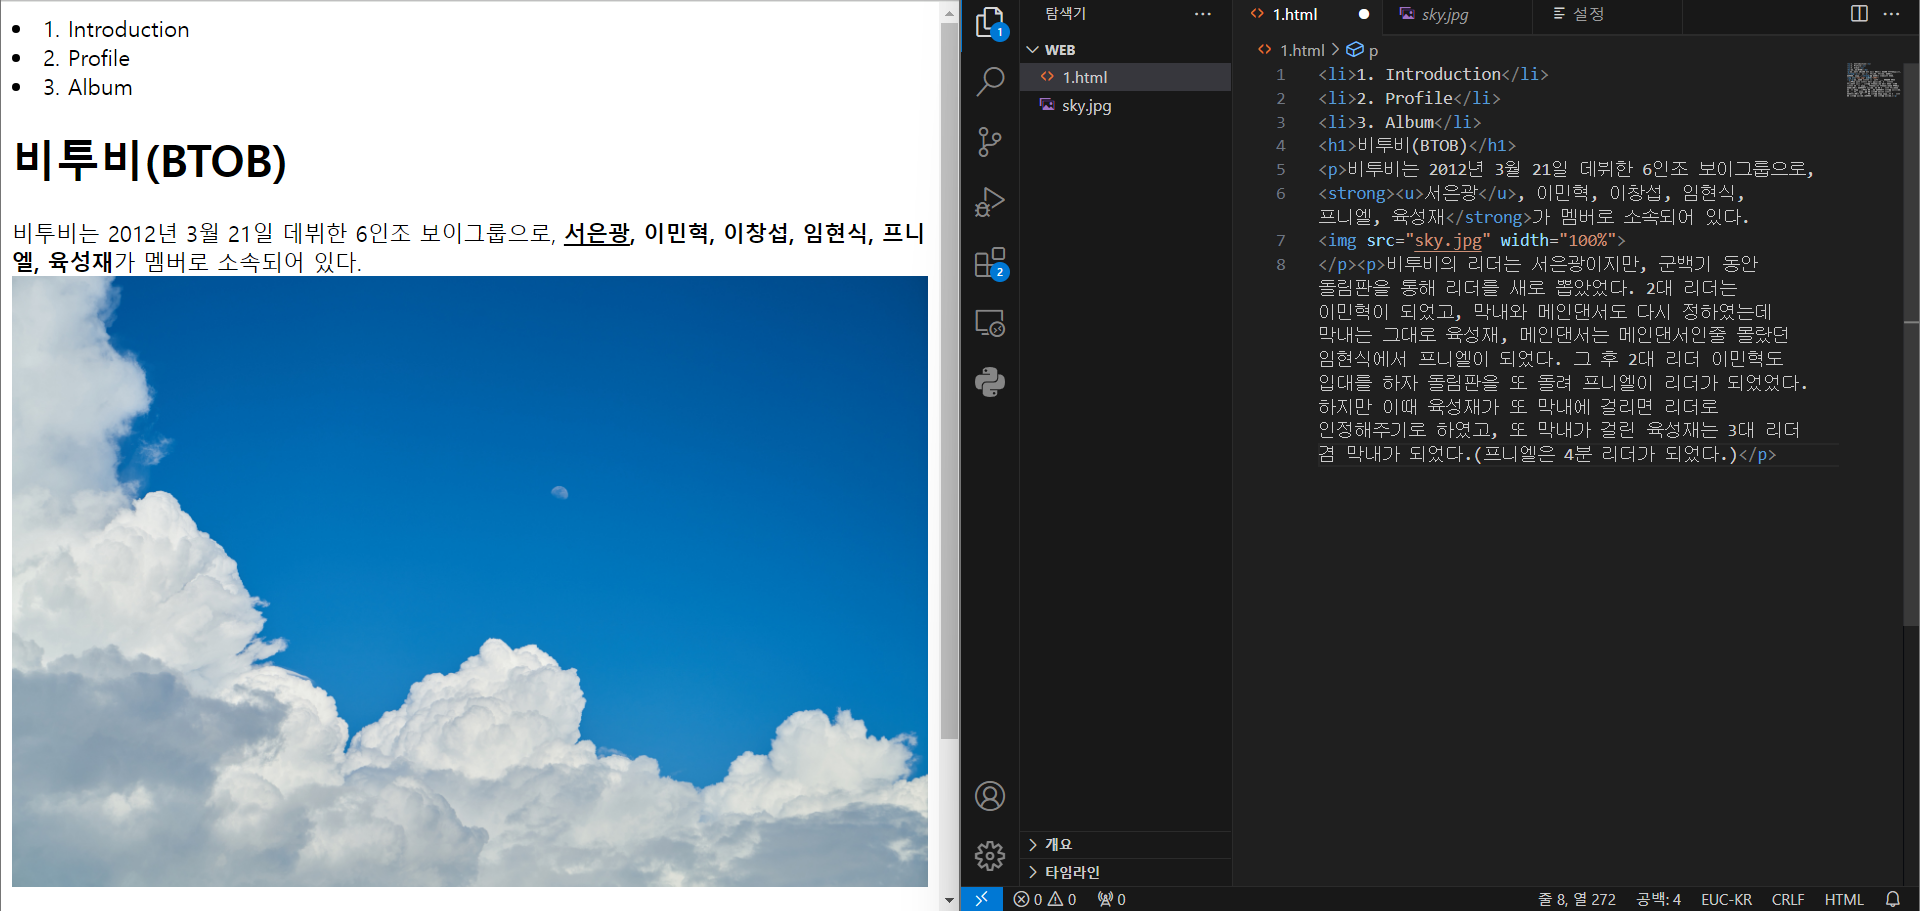
Task: Open the Source Control view
Action: pos(990,142)
